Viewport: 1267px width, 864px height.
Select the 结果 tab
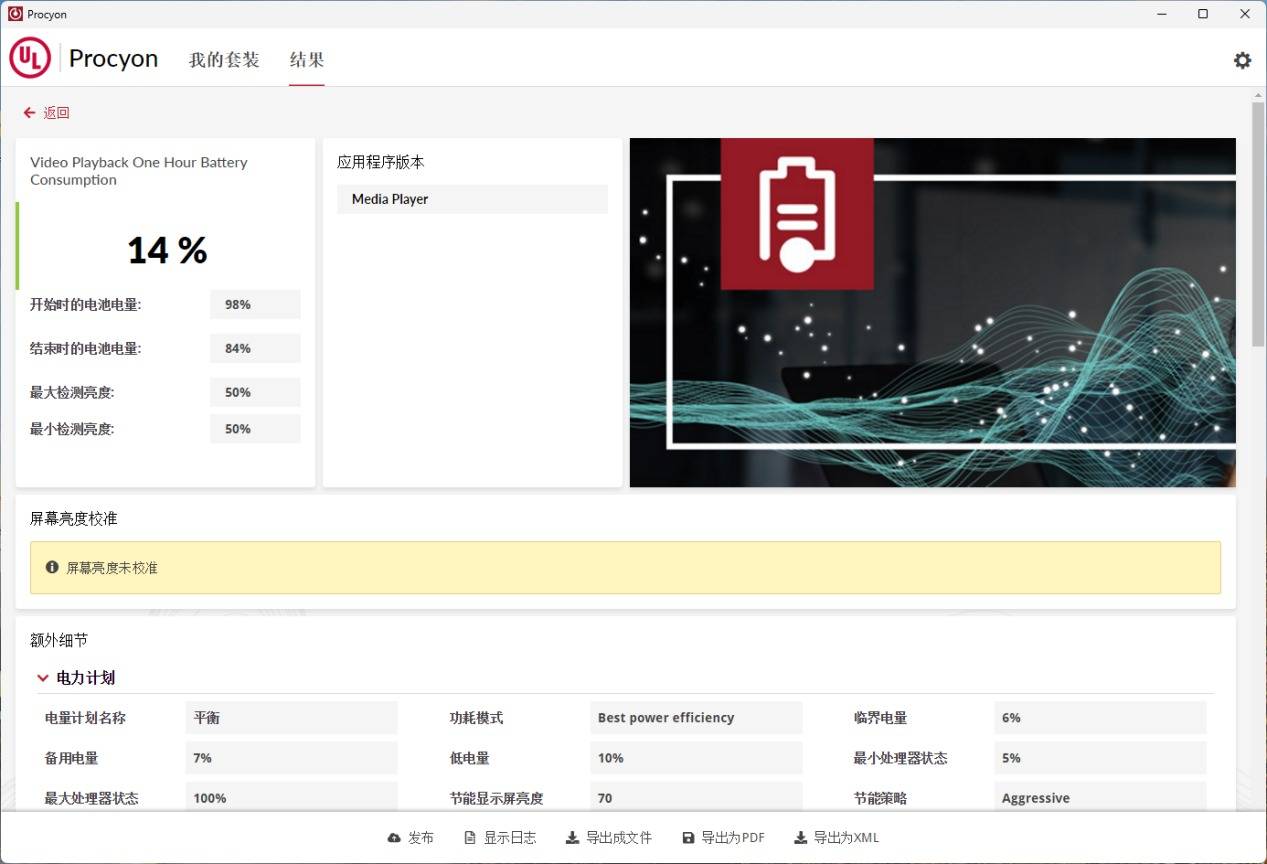307,60
